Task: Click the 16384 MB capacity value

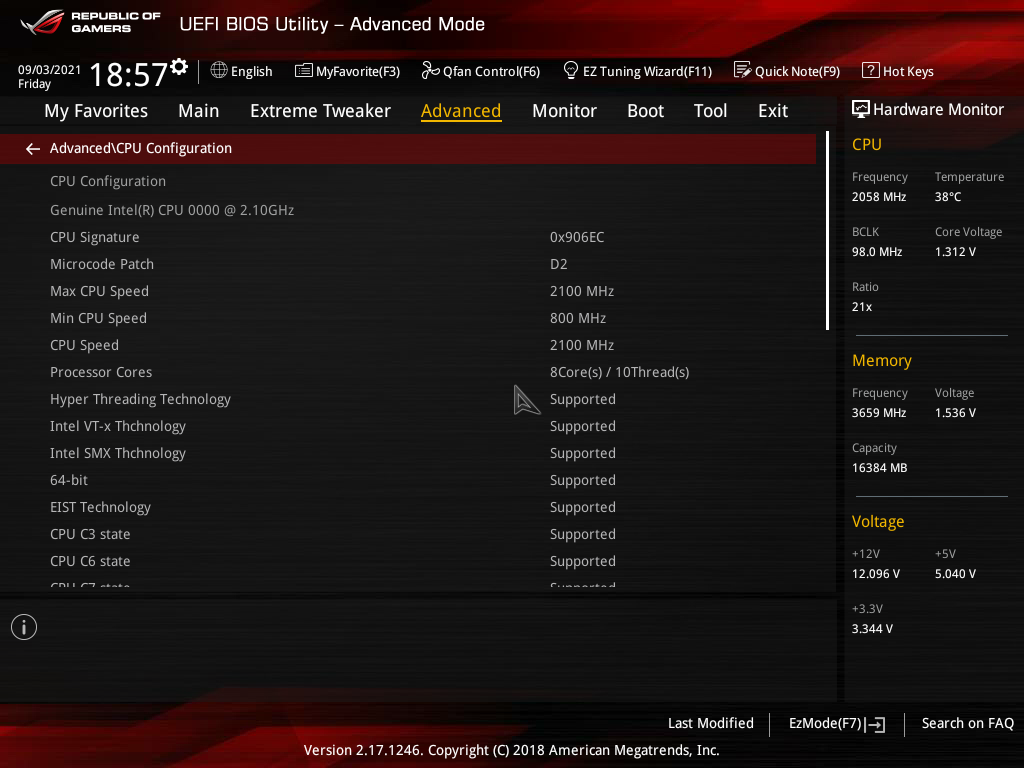Action: pos(879,468)
